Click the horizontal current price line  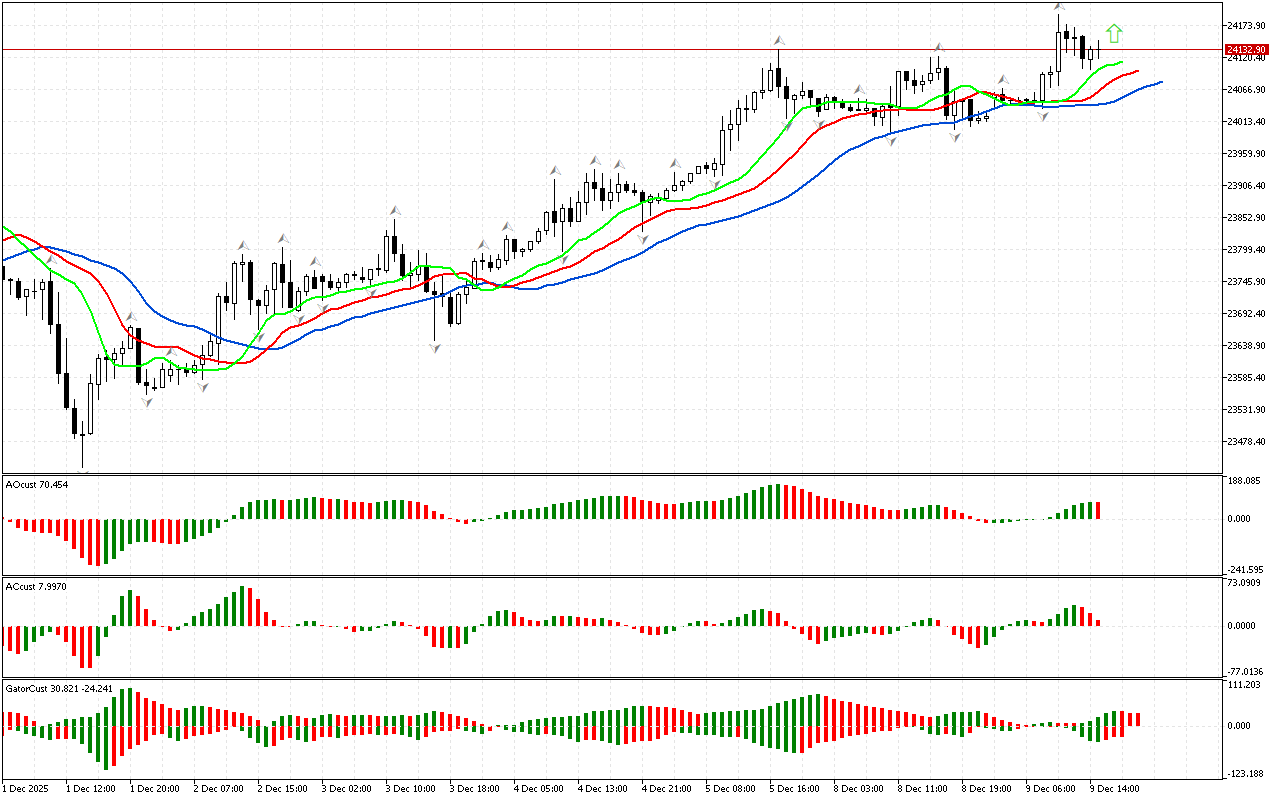click(x=600, y=49)
